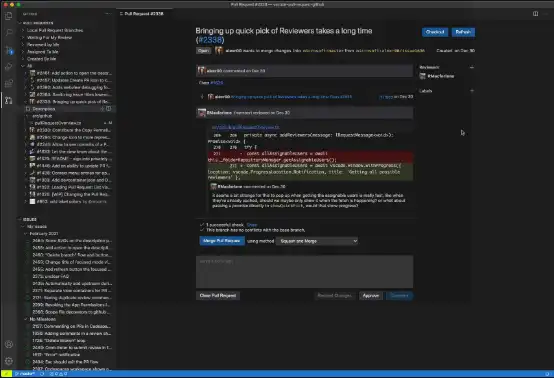The image size is (554, 378).
Task: Click into the leave a comment box
Action: pyautogui.click(x=304, y=272)
